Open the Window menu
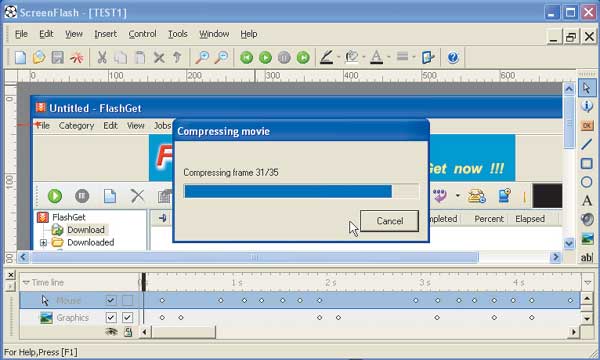Viewport: 600px width, 360px height. click(214, 34)
